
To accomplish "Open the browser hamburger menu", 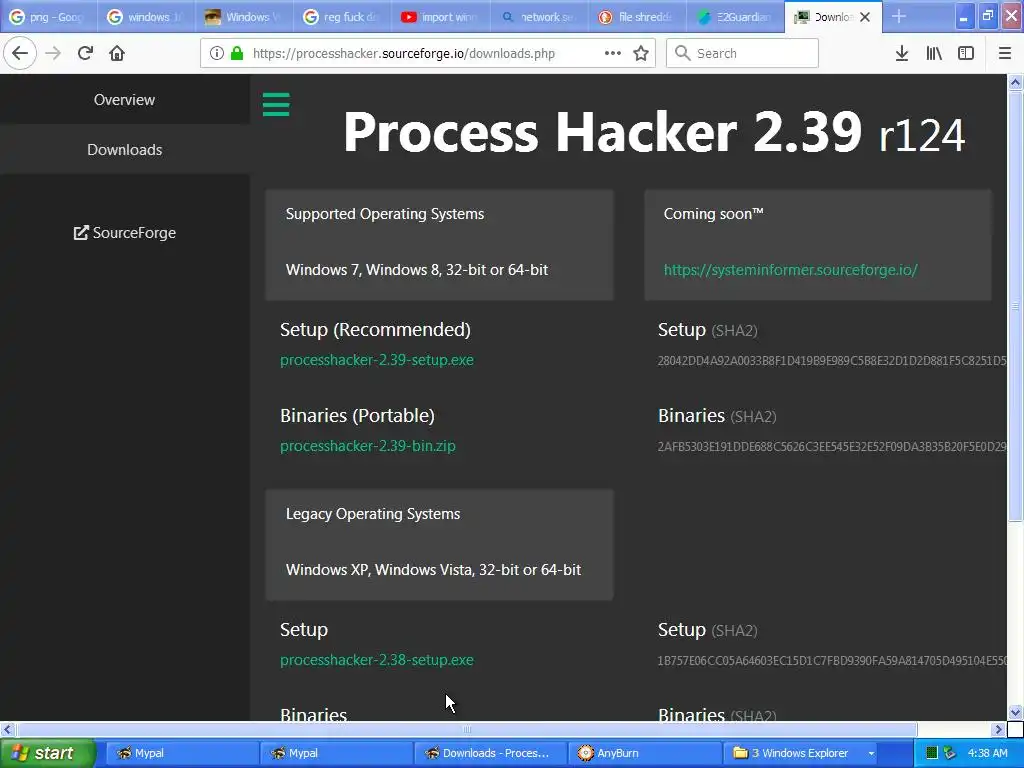I will (x=1005, y=53).
